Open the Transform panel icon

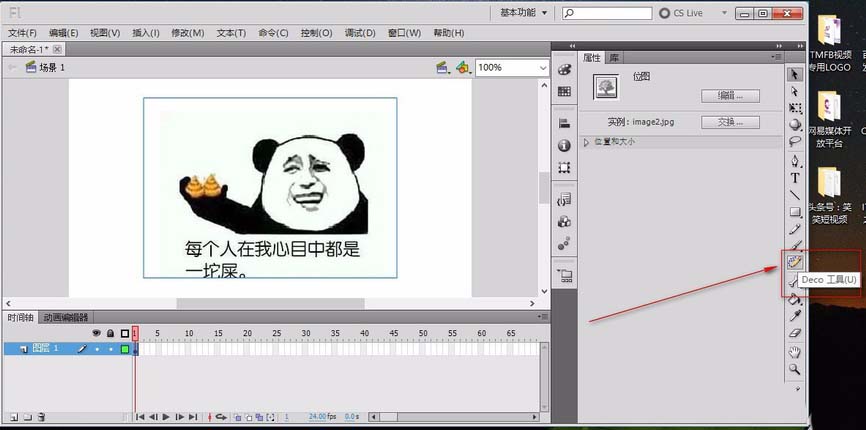[564, 167]
